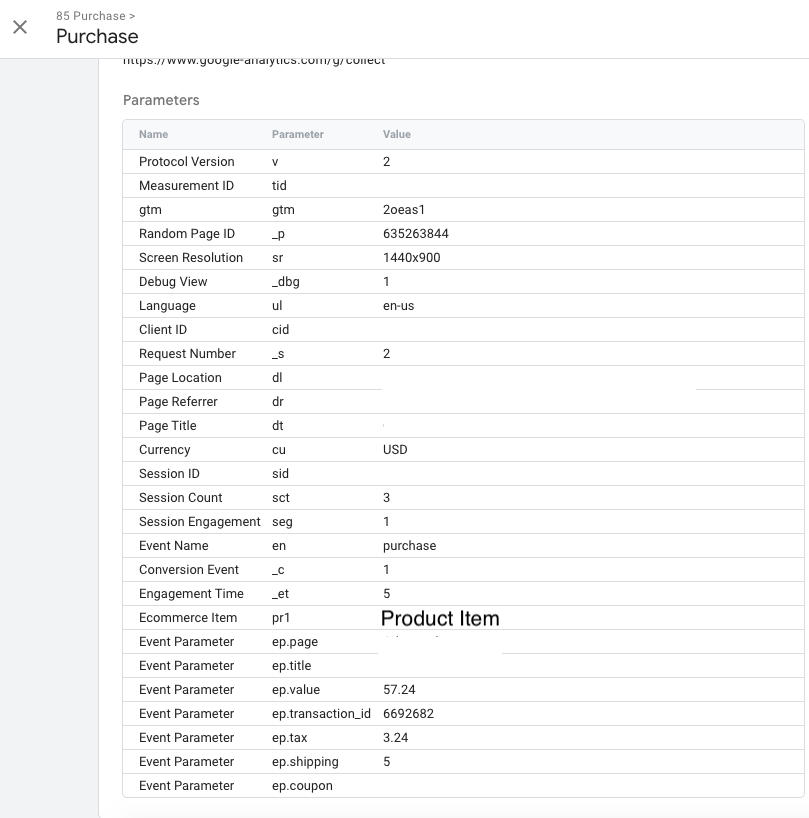Select the Screen Resolution 1440x900 value
Viewport: 809px width, 818px height.
pyautogui.click(x=411, y=258)
